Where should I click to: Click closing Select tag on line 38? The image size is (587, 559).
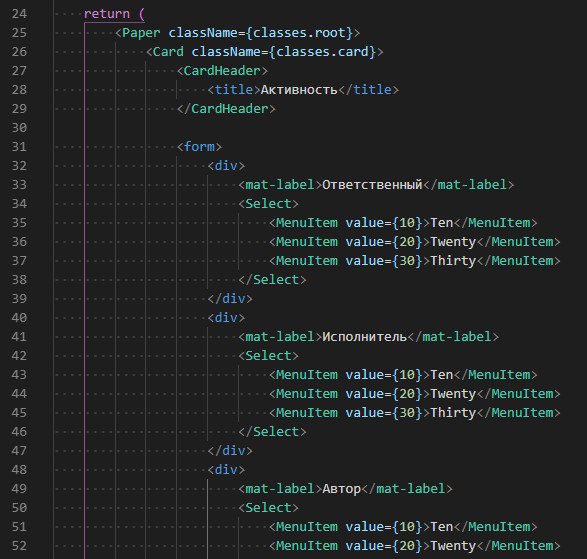click(272, 280)
